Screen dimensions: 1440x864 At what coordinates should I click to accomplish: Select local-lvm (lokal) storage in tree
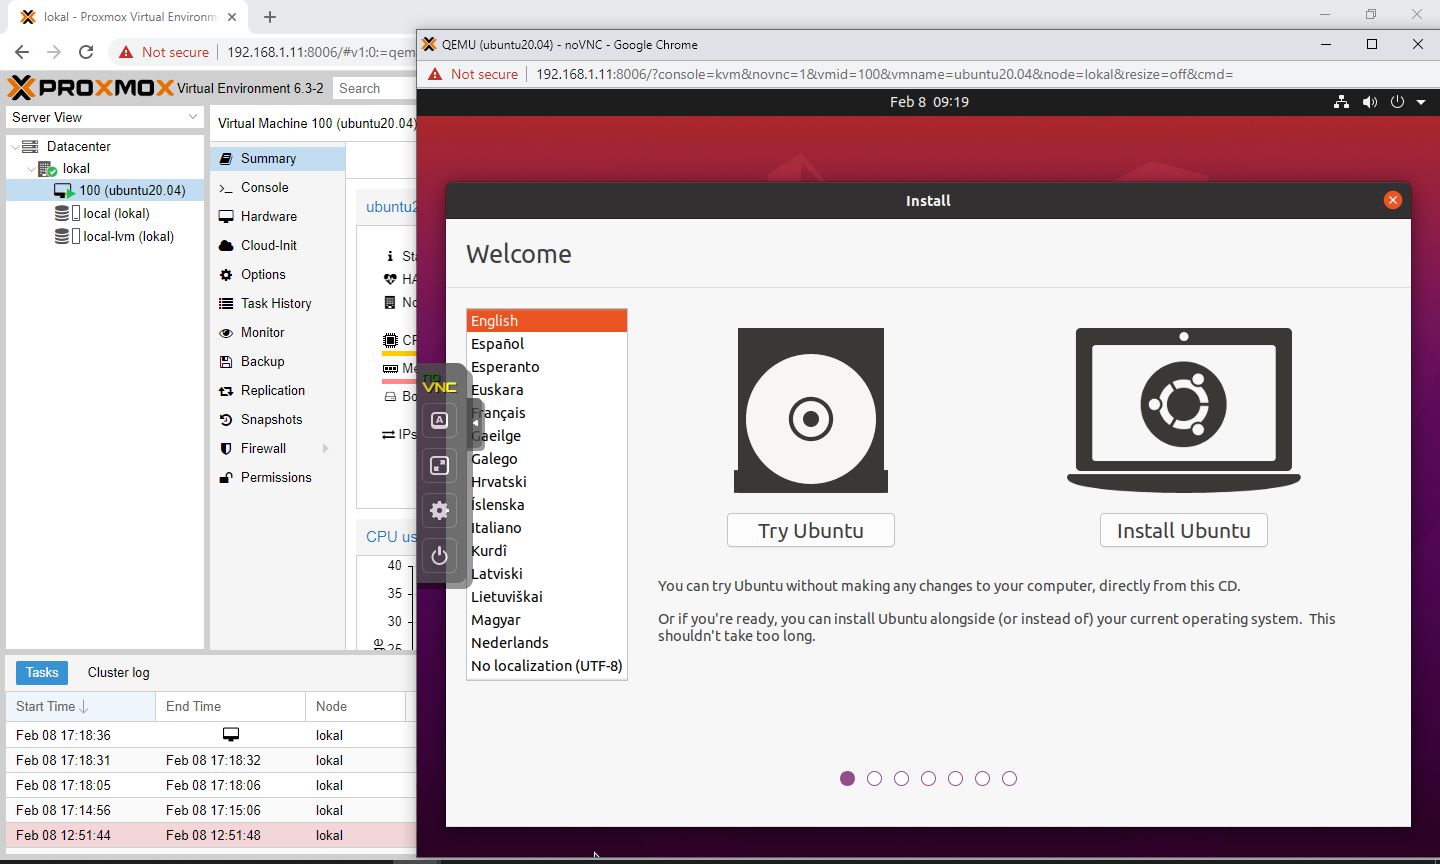pyautogui.click(x=105, y=236)
